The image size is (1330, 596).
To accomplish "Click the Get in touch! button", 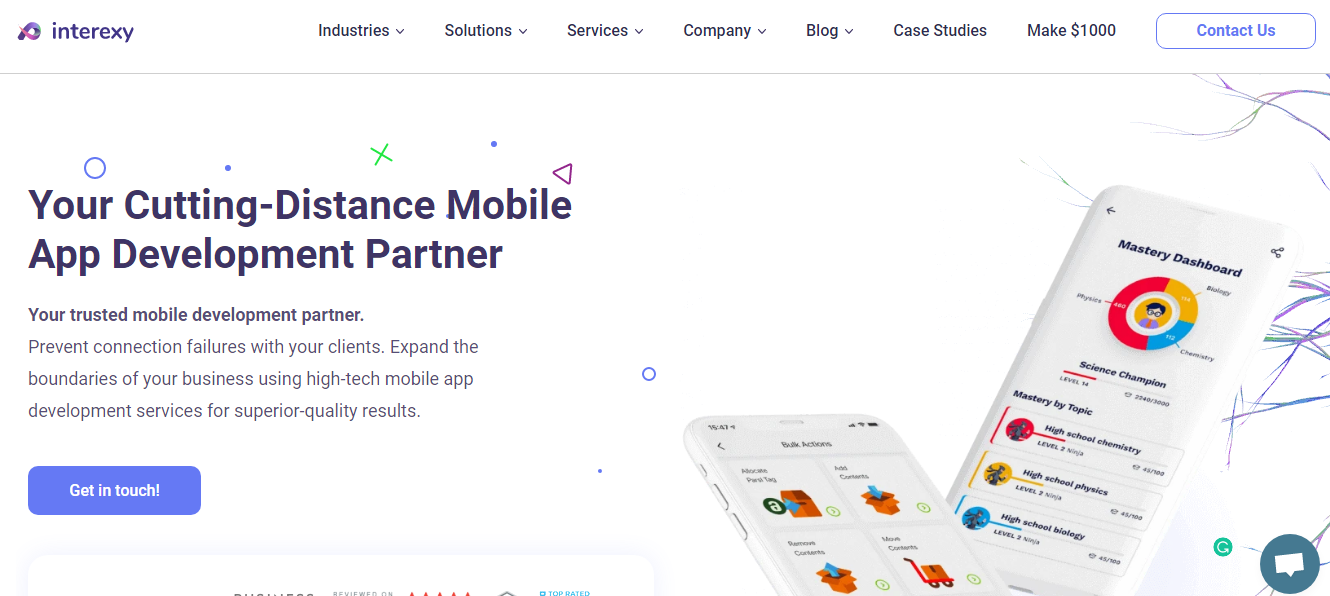I will 114,490.
